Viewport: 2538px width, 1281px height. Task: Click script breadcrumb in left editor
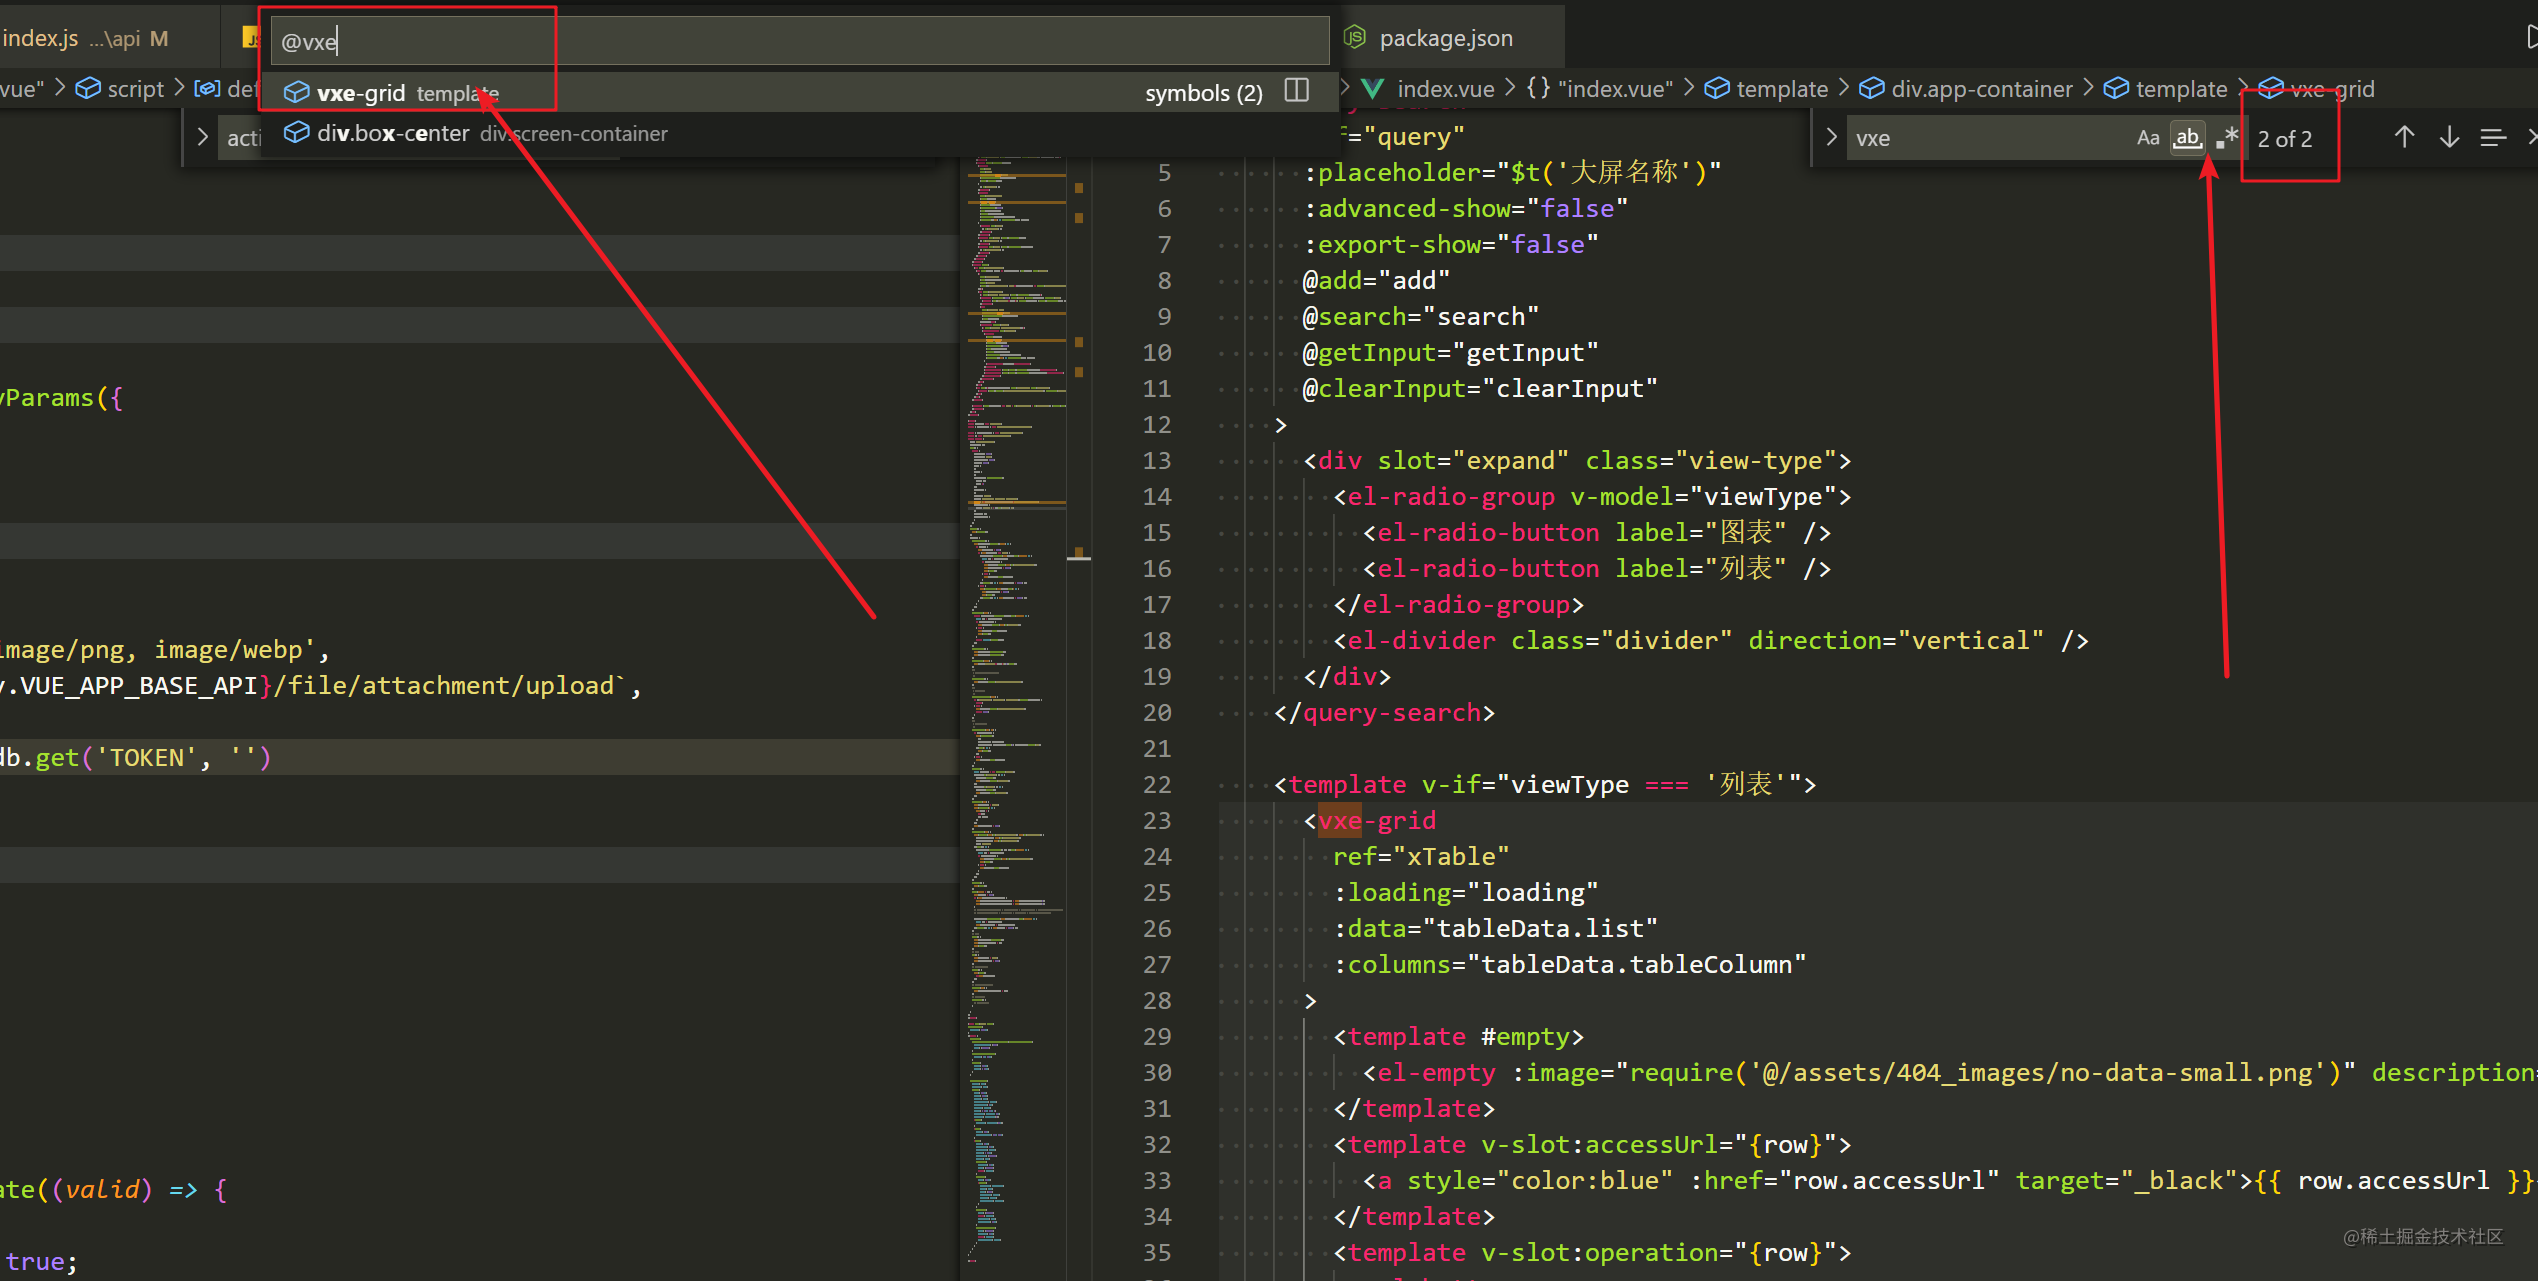[135, 89]
